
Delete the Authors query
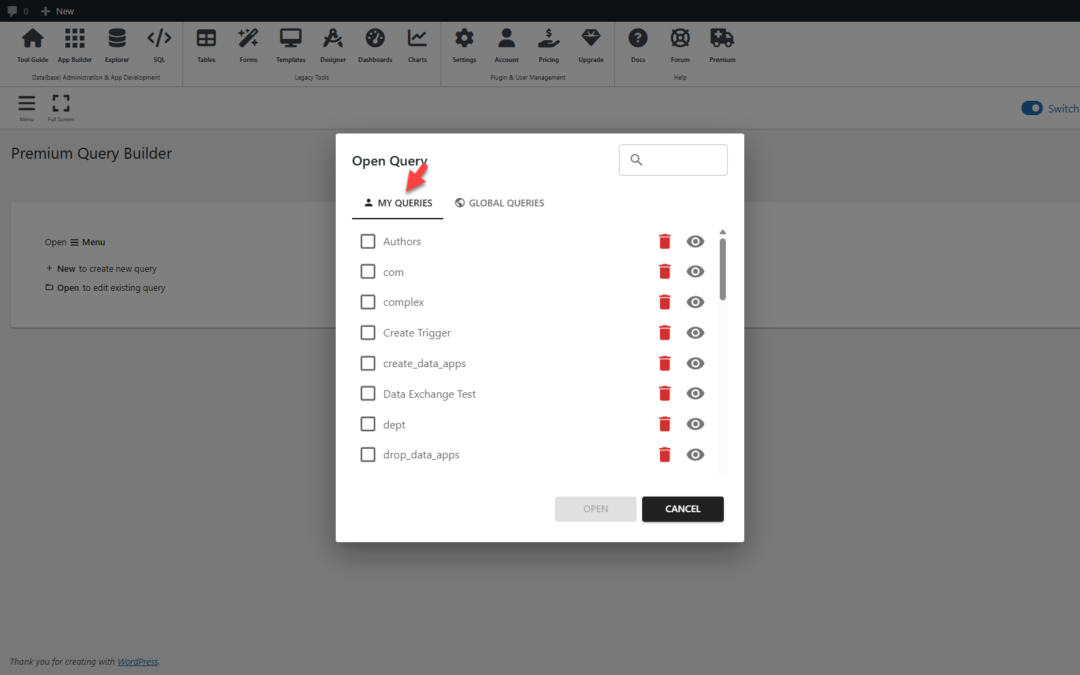click(665, 241)
